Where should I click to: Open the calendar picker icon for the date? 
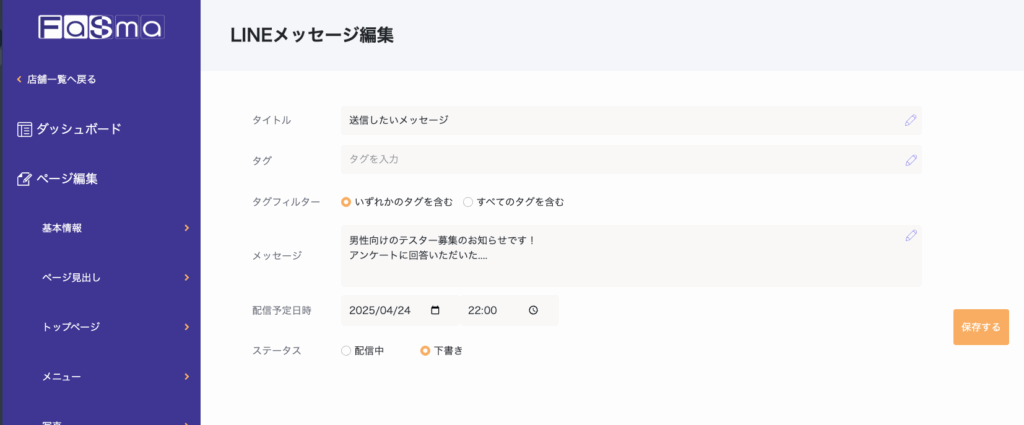(434, 310)
